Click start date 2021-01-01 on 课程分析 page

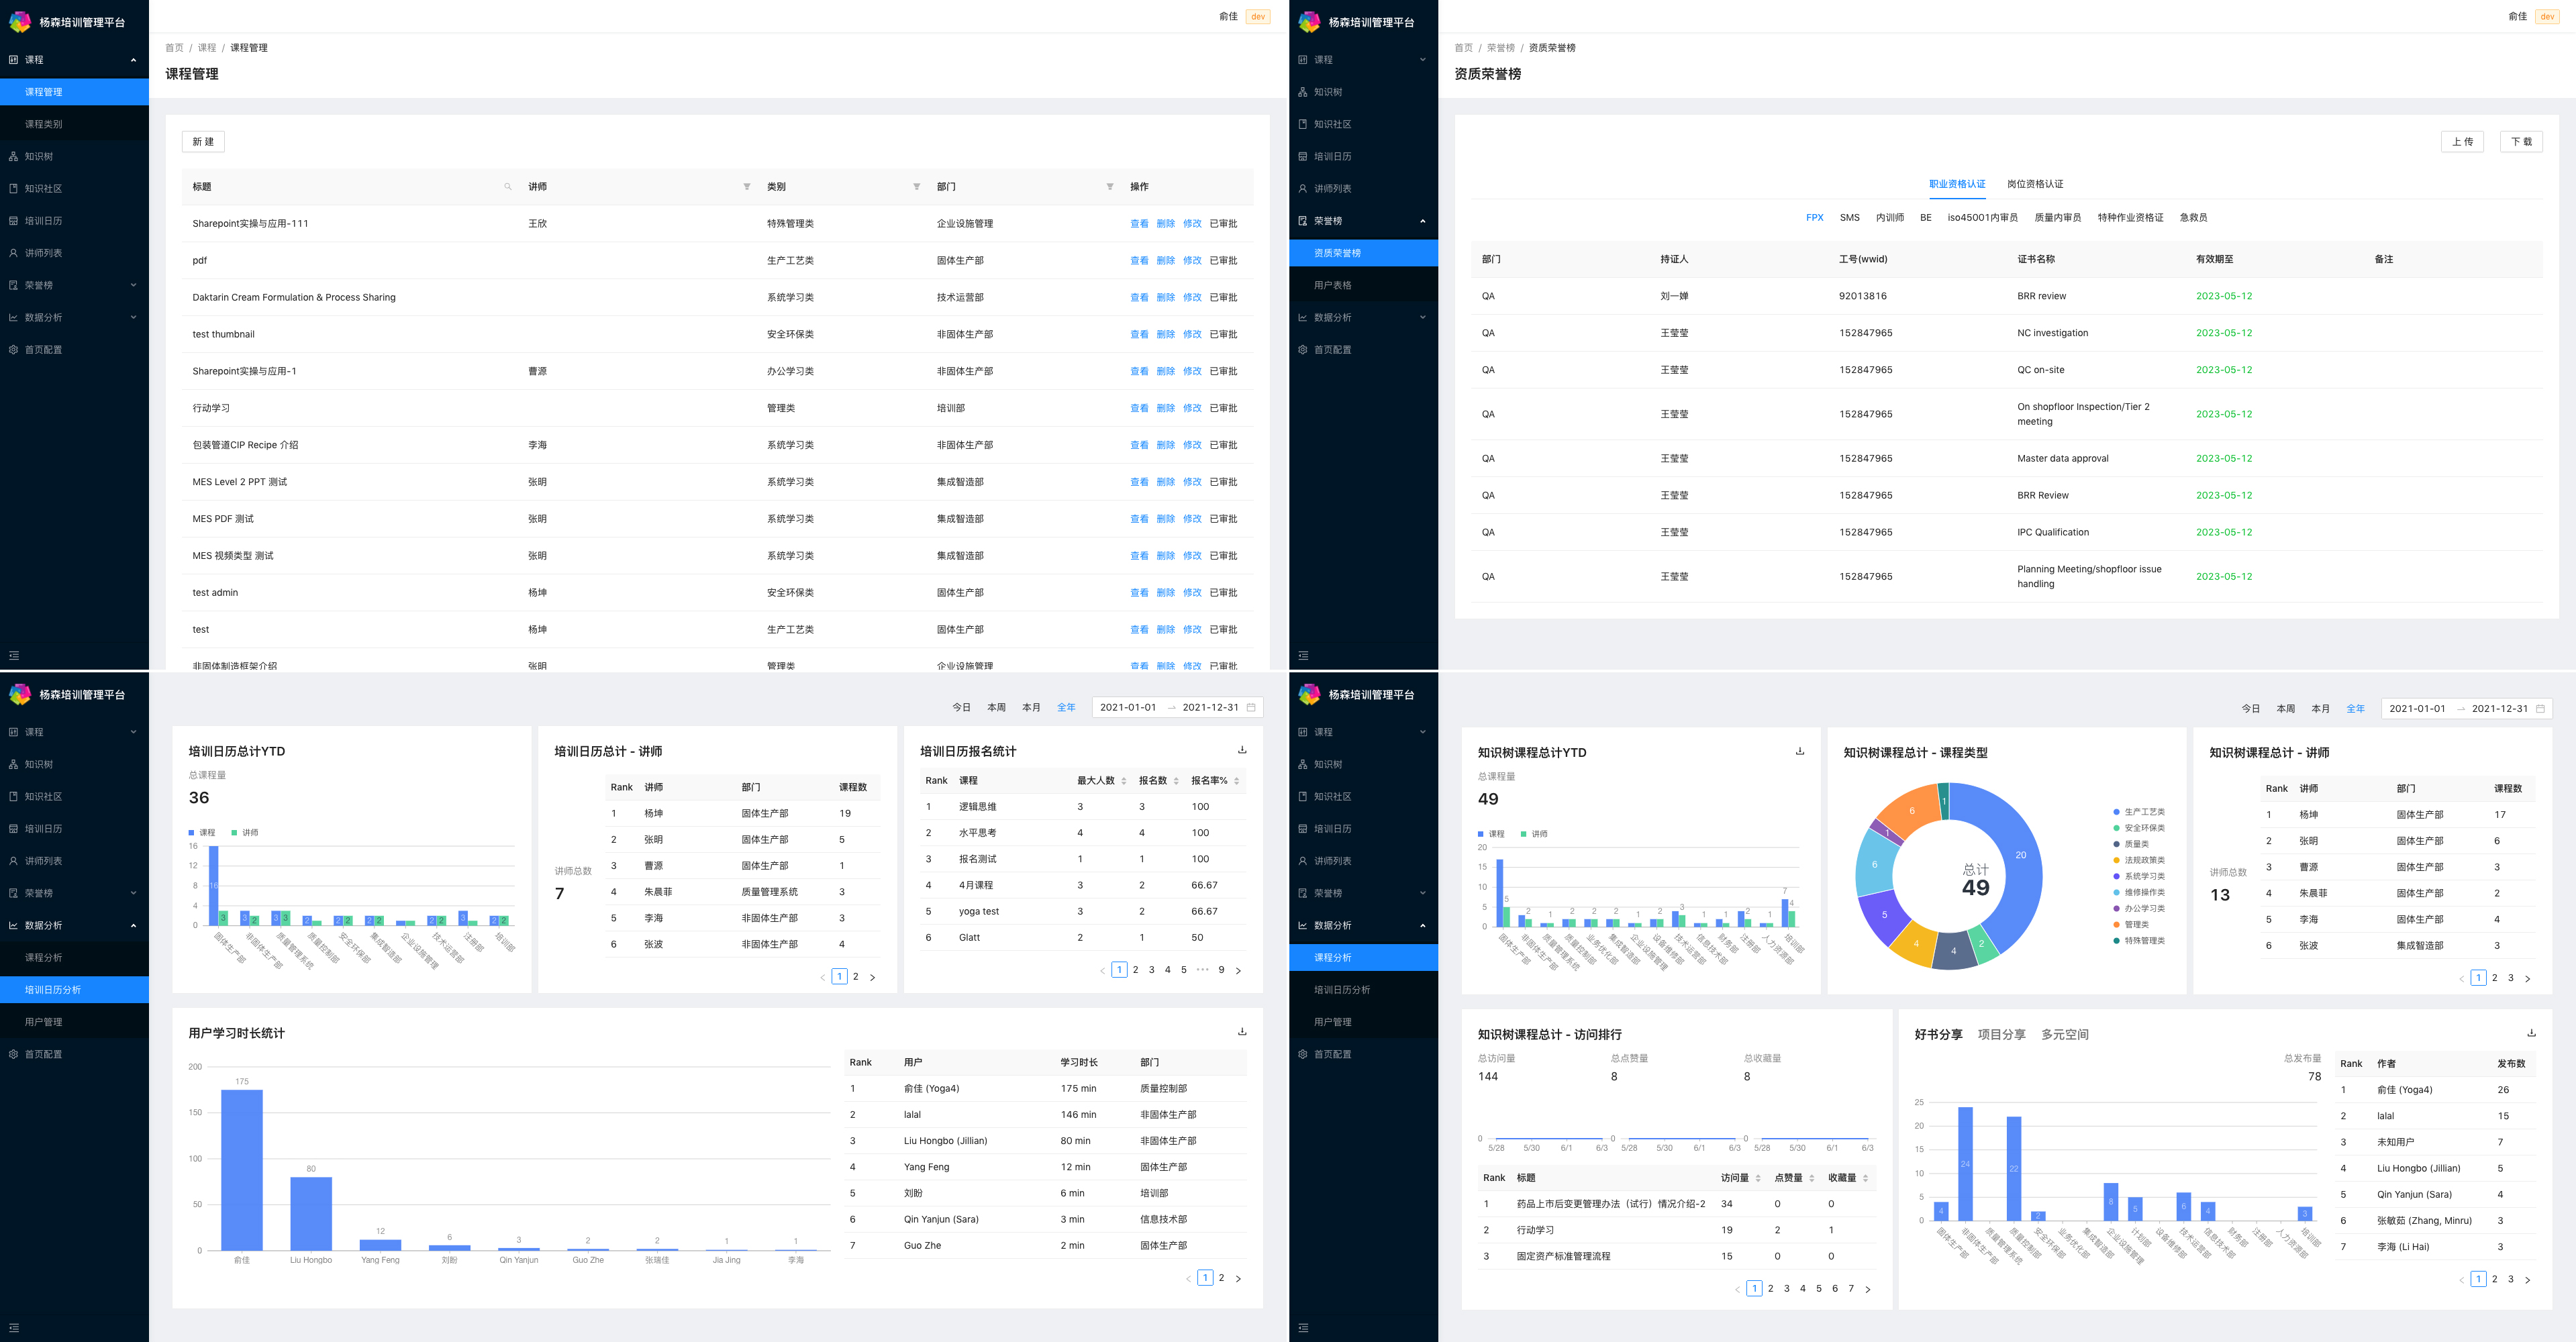point(2417,708)
